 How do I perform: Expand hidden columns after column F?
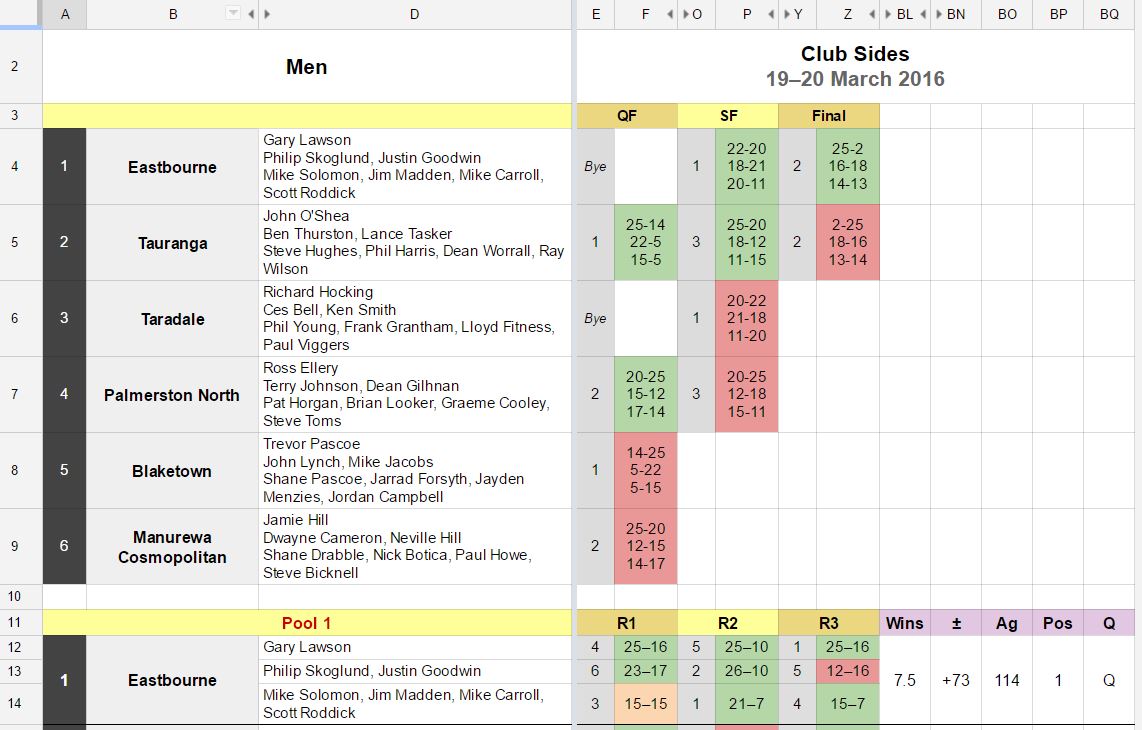pyautogui.click(x=670, y=14)
